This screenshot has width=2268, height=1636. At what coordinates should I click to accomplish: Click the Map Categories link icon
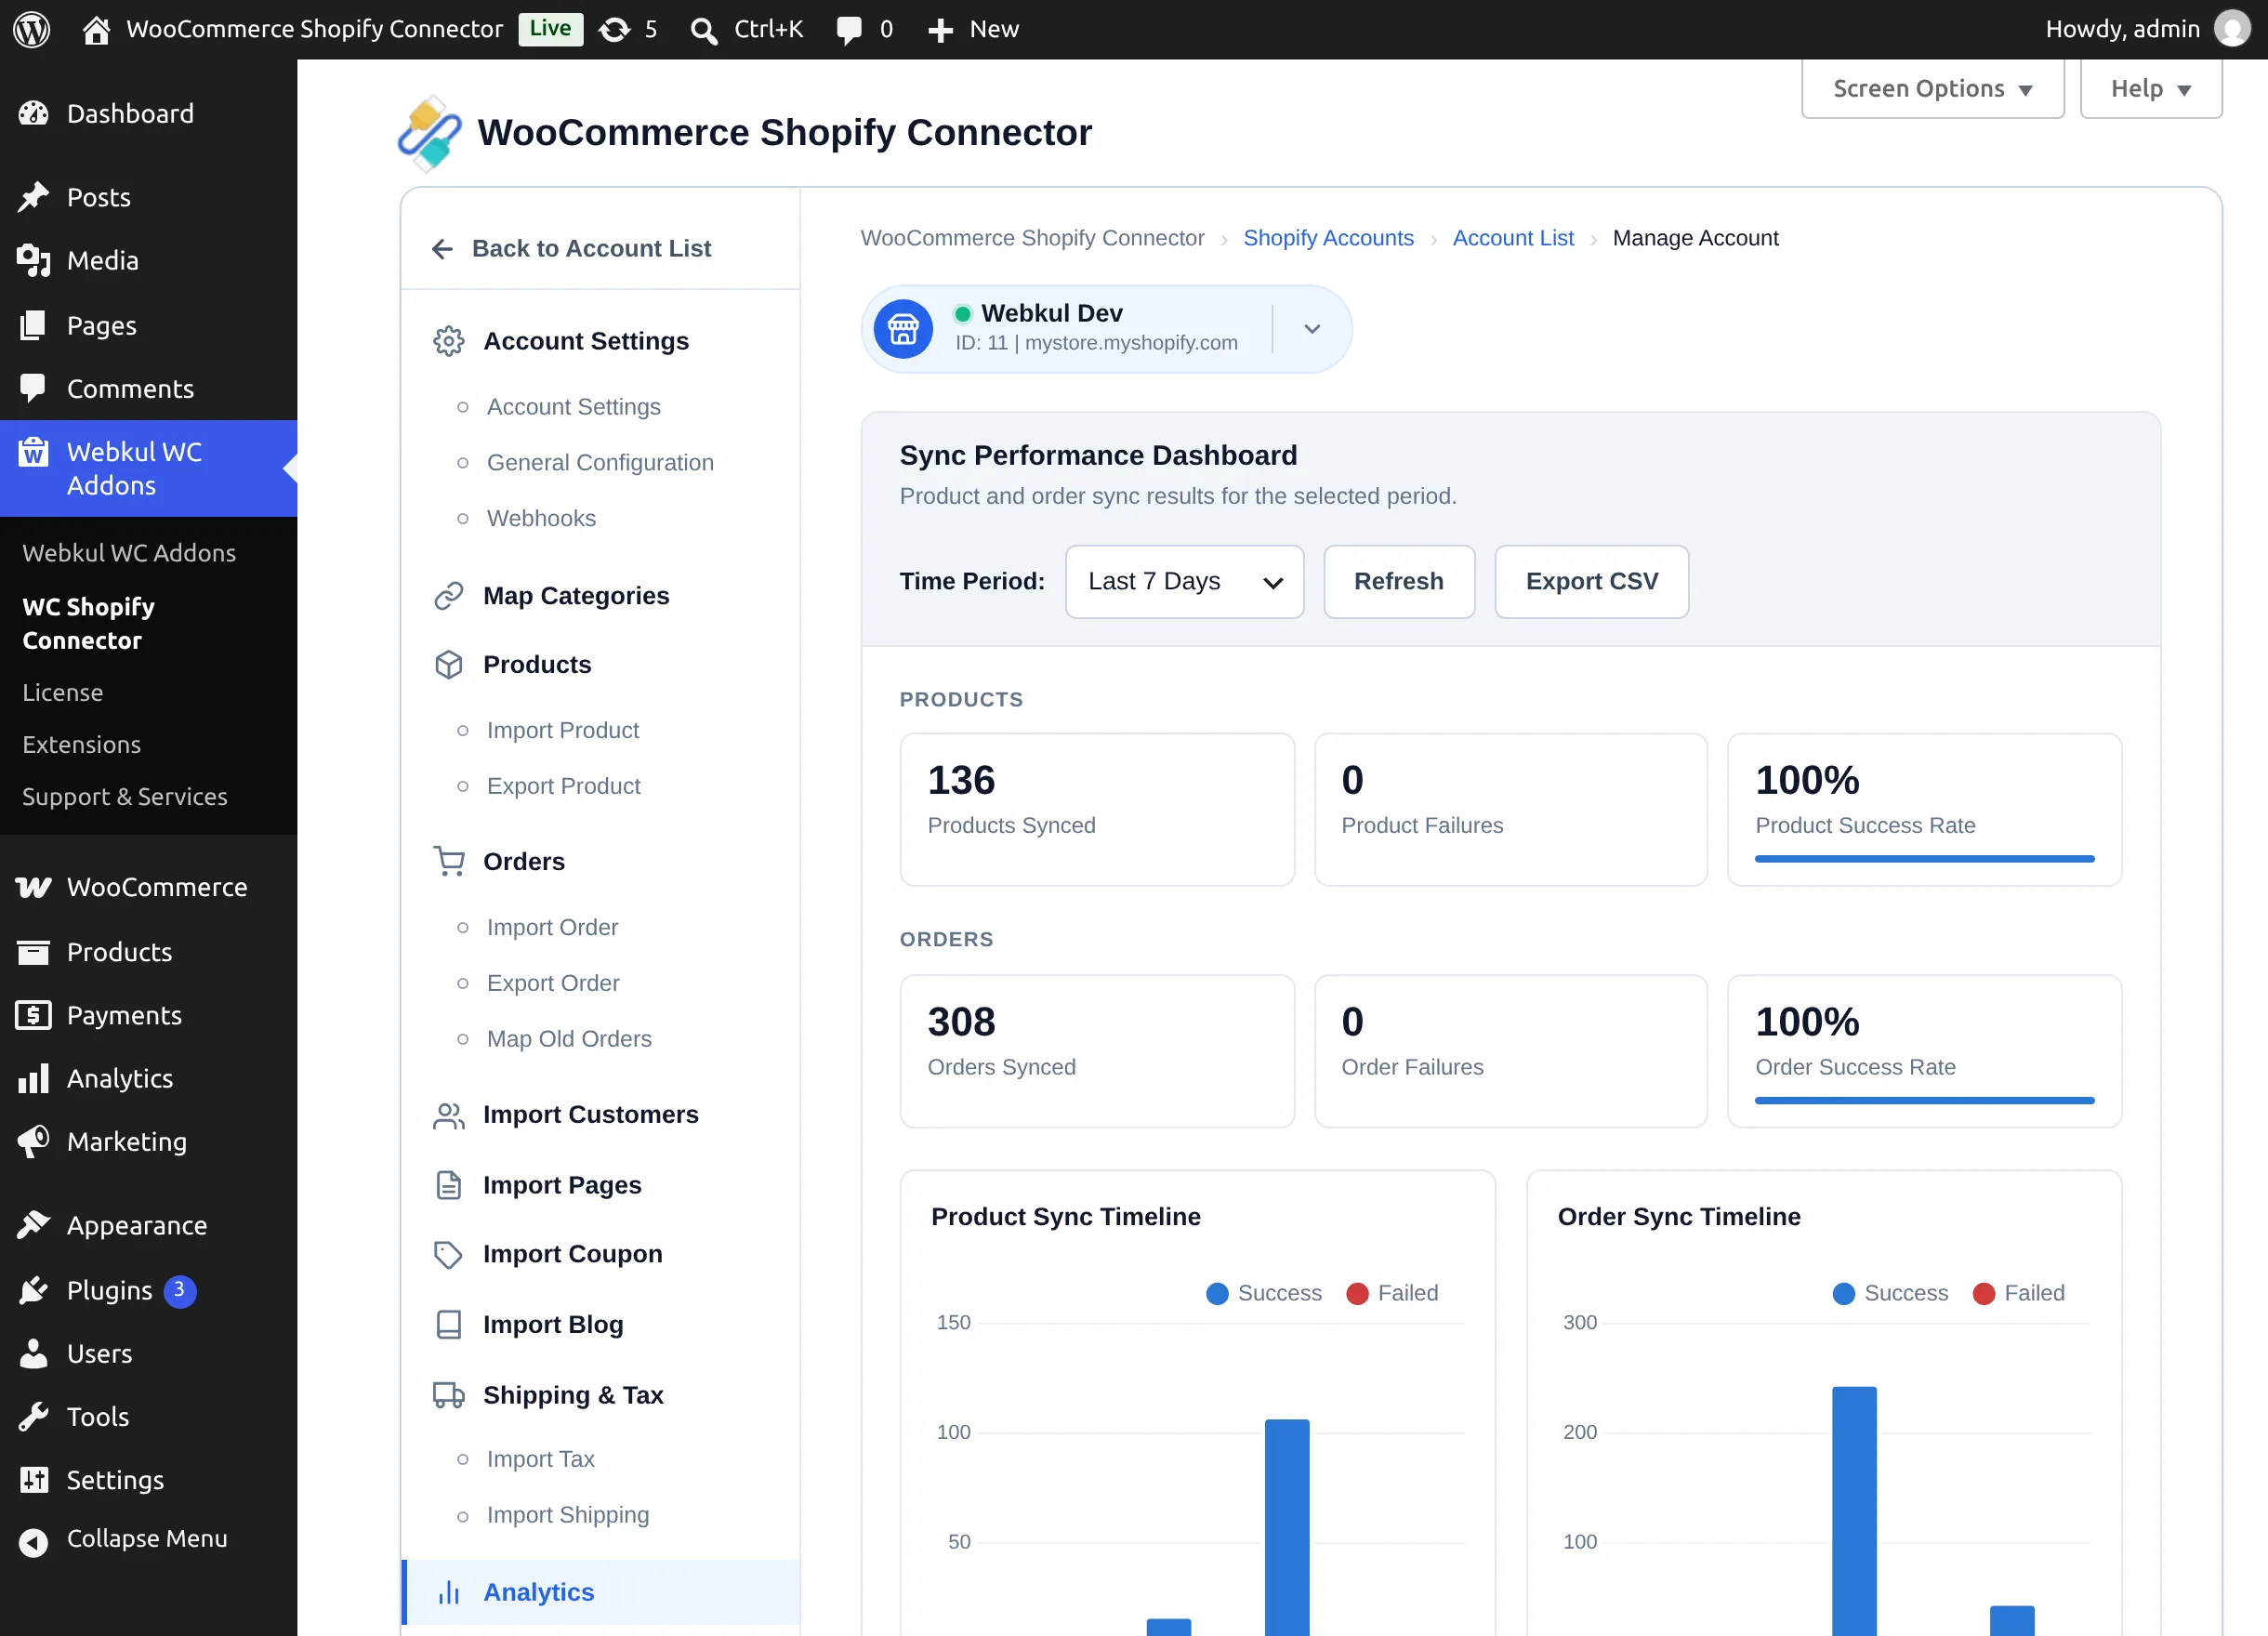click(x=448, y=596)
